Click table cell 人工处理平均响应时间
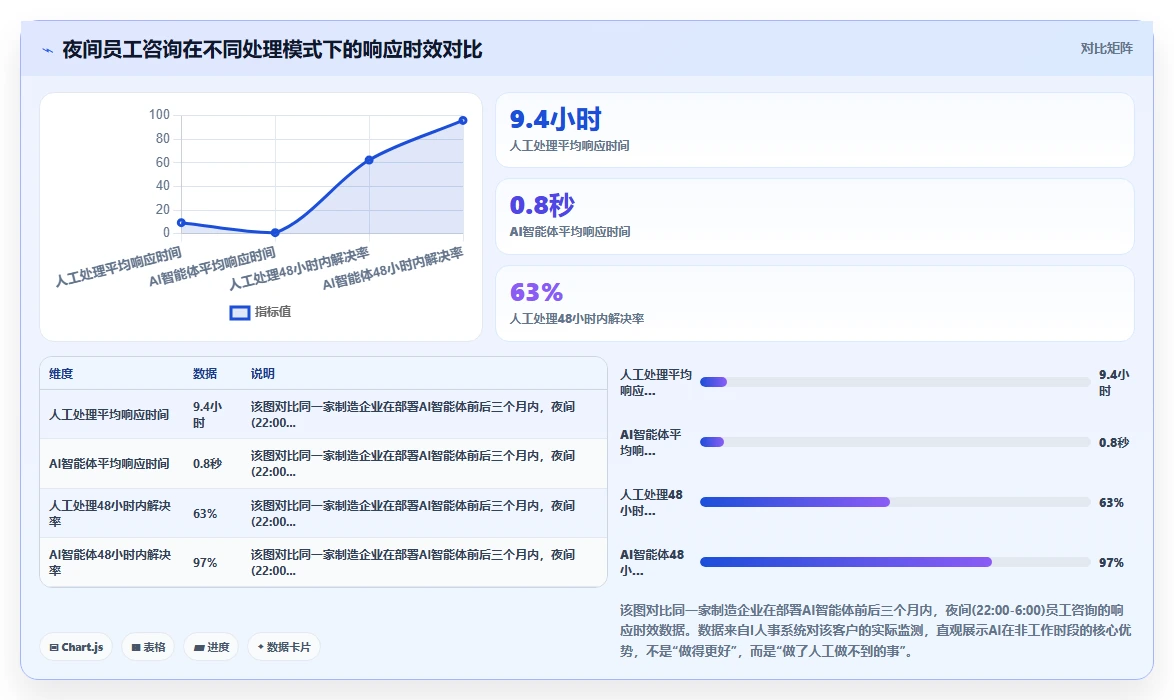 (109, 415)
